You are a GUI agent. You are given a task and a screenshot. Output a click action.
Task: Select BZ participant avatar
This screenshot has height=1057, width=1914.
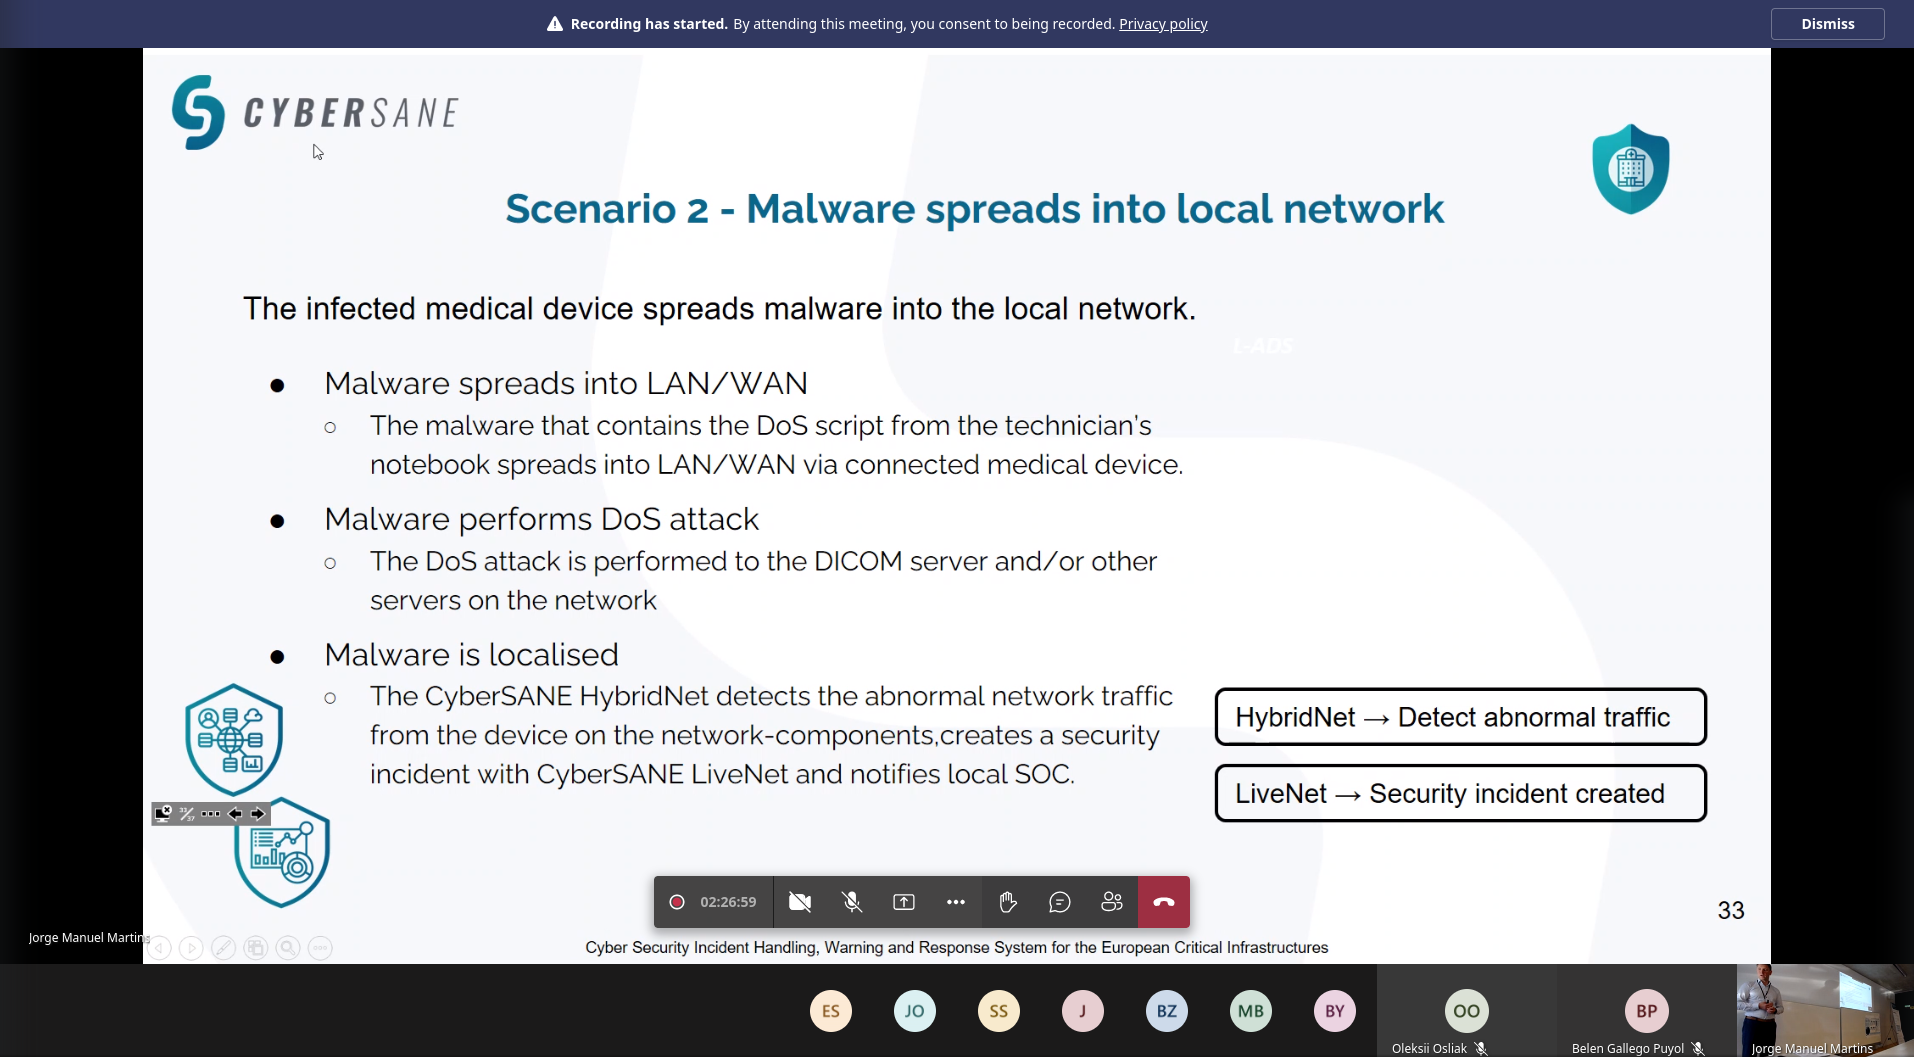pyautogui.click(x=1167, y=1011)
